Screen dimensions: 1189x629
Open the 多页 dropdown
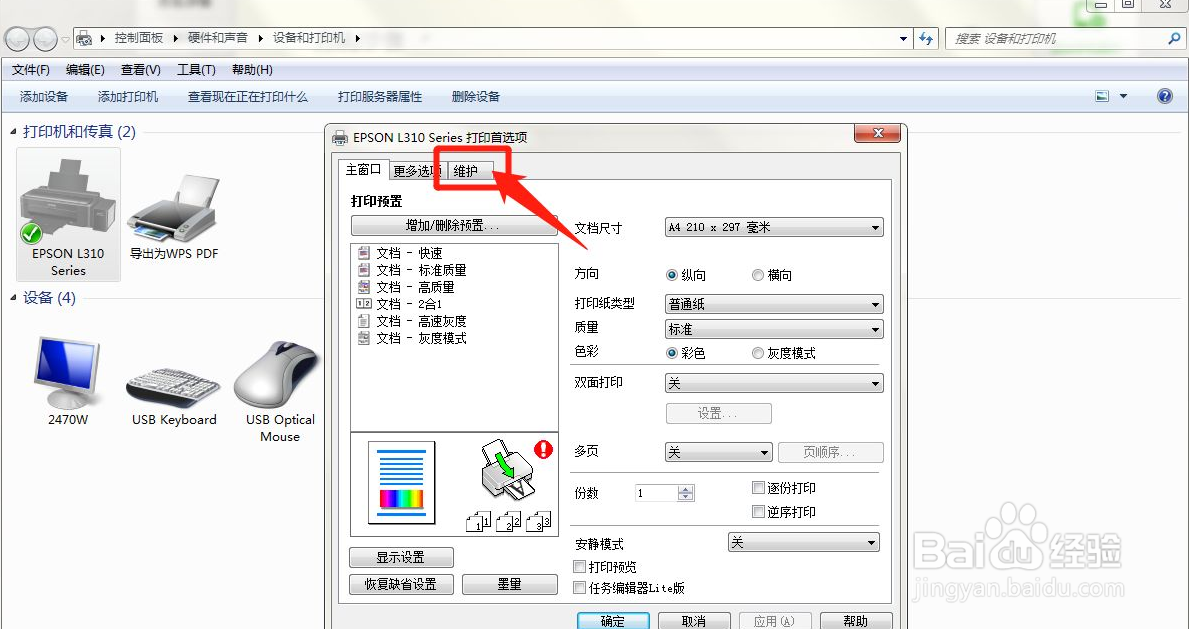point(718,452)
